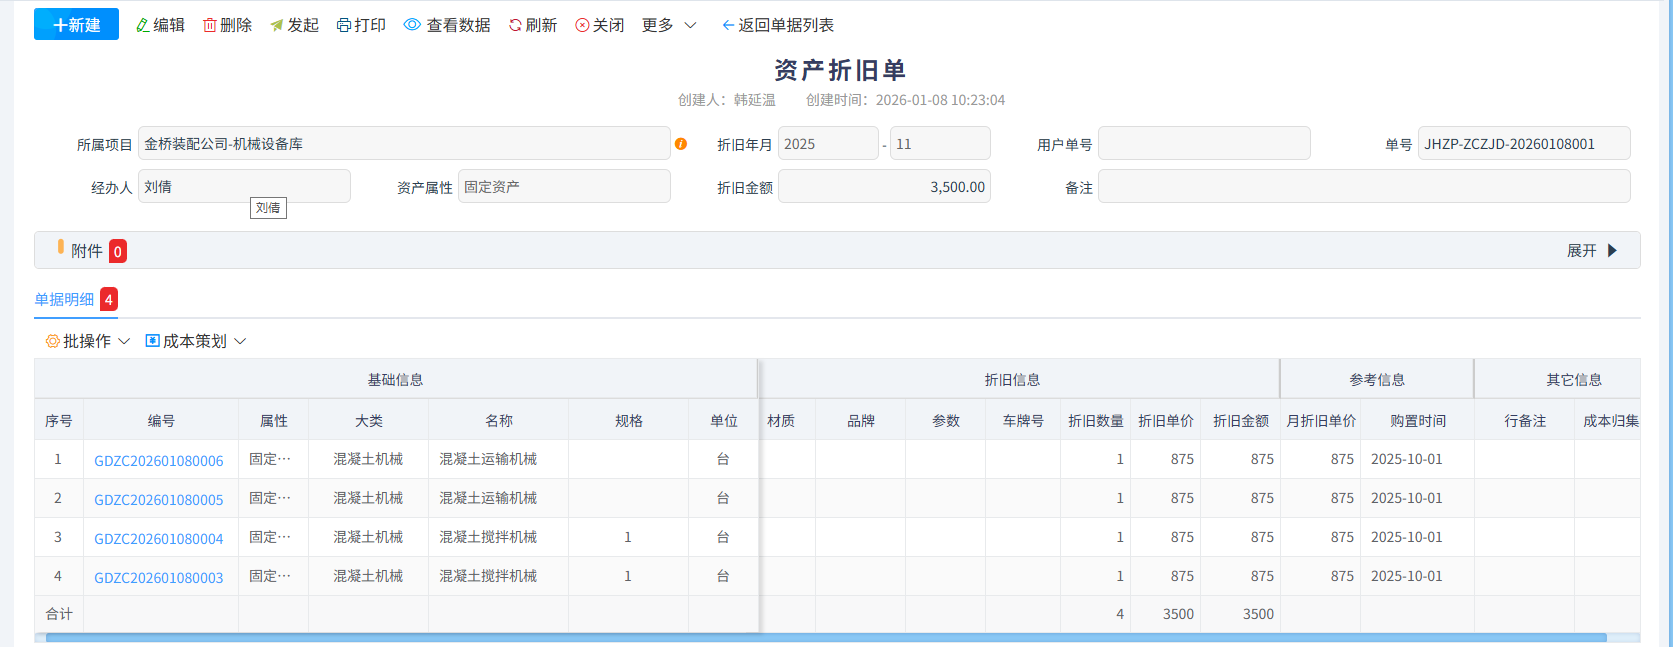Open the 批操作 batch operations dropdown
Screen dimensions: 1673x647
click(88, 341)
